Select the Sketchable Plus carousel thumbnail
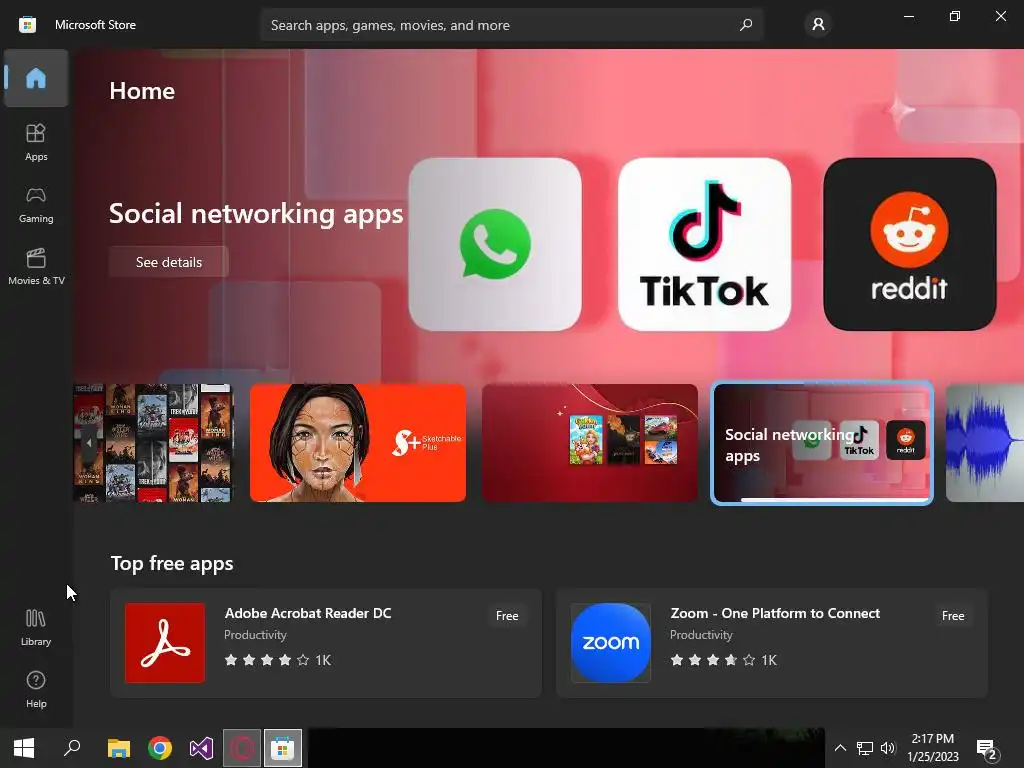 pyautogui.click(x=358, y=443)
